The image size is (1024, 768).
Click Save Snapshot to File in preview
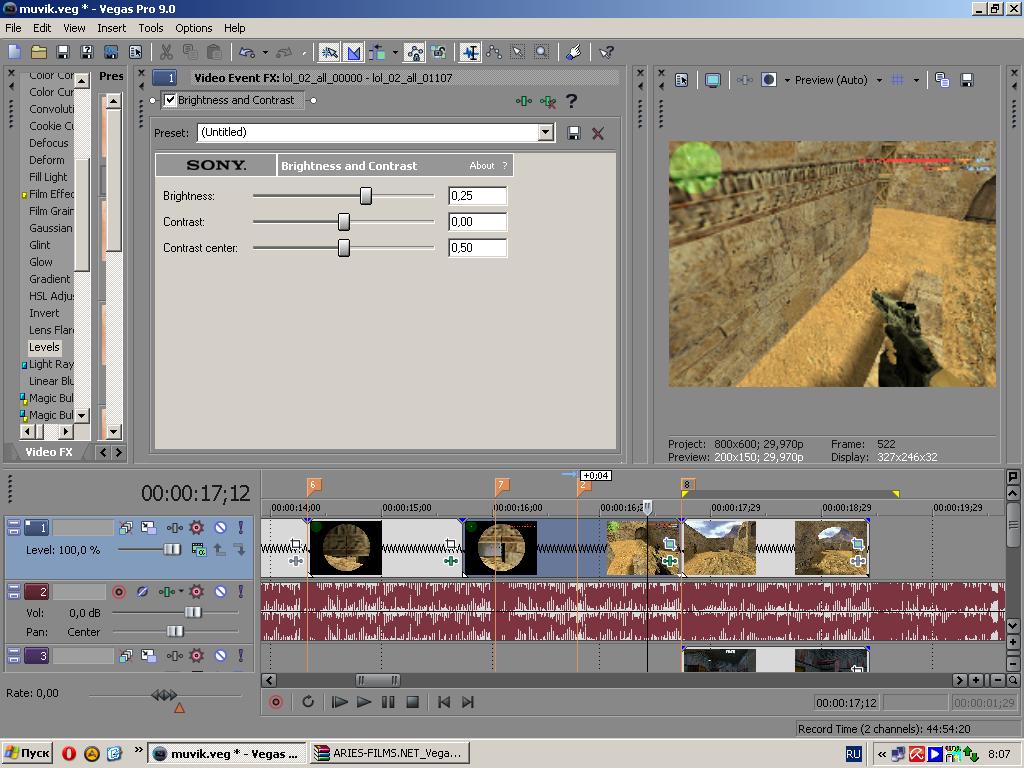point(967,80)
